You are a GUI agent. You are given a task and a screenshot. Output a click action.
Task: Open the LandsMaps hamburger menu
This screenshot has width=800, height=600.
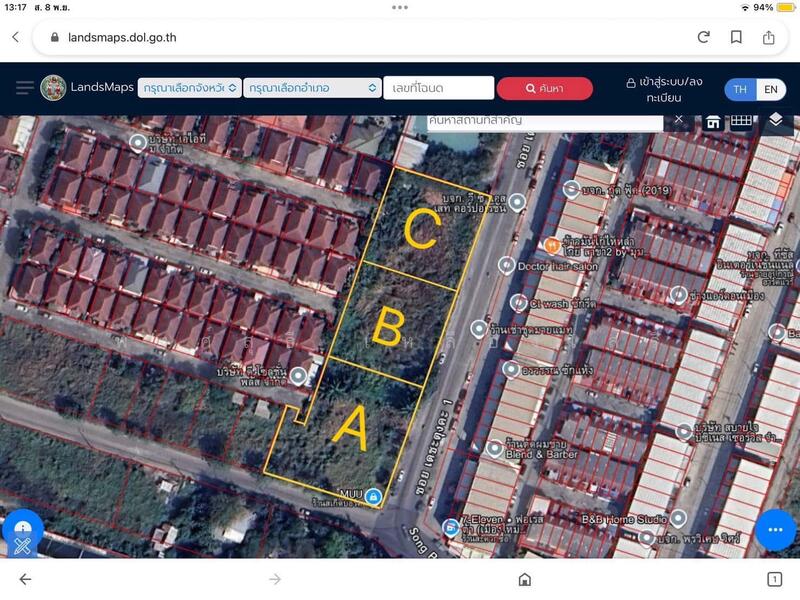click(25, 88)
